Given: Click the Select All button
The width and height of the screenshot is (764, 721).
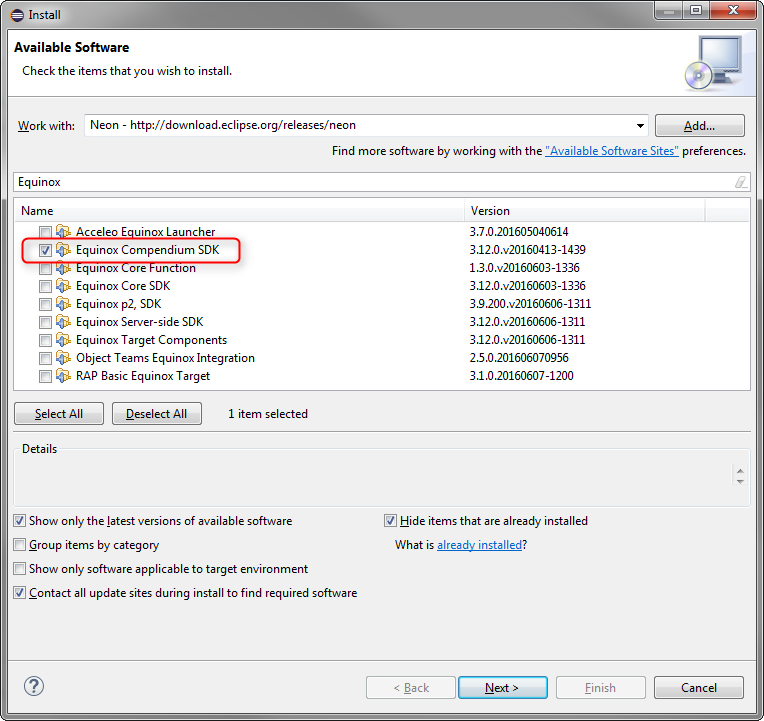Looking at the screenshot, I should [x=59, y=414].
